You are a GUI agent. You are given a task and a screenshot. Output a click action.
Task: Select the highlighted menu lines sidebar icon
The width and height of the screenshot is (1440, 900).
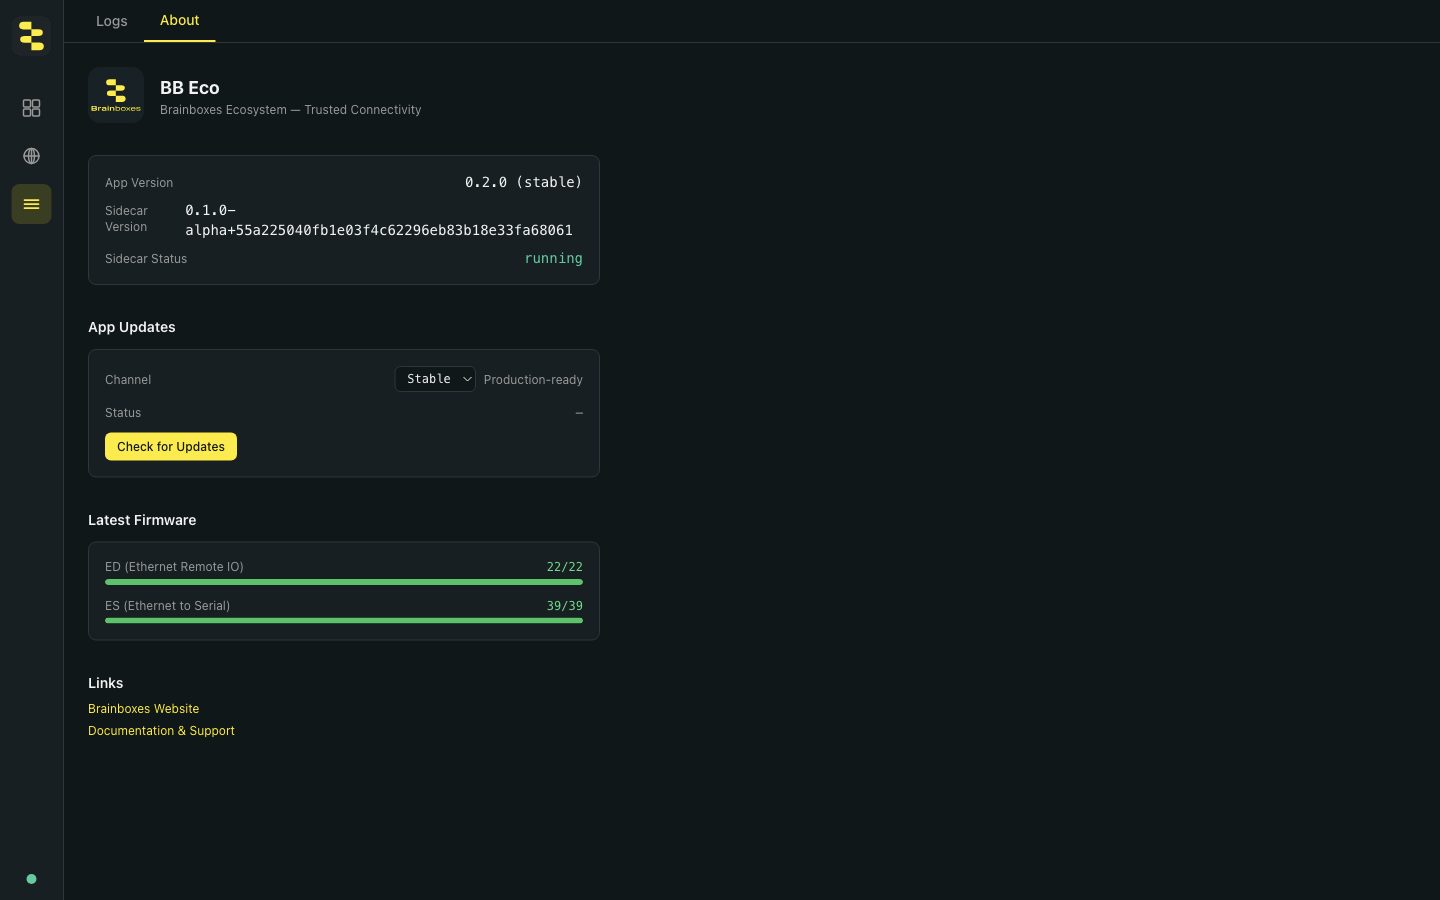coord(31,204)
